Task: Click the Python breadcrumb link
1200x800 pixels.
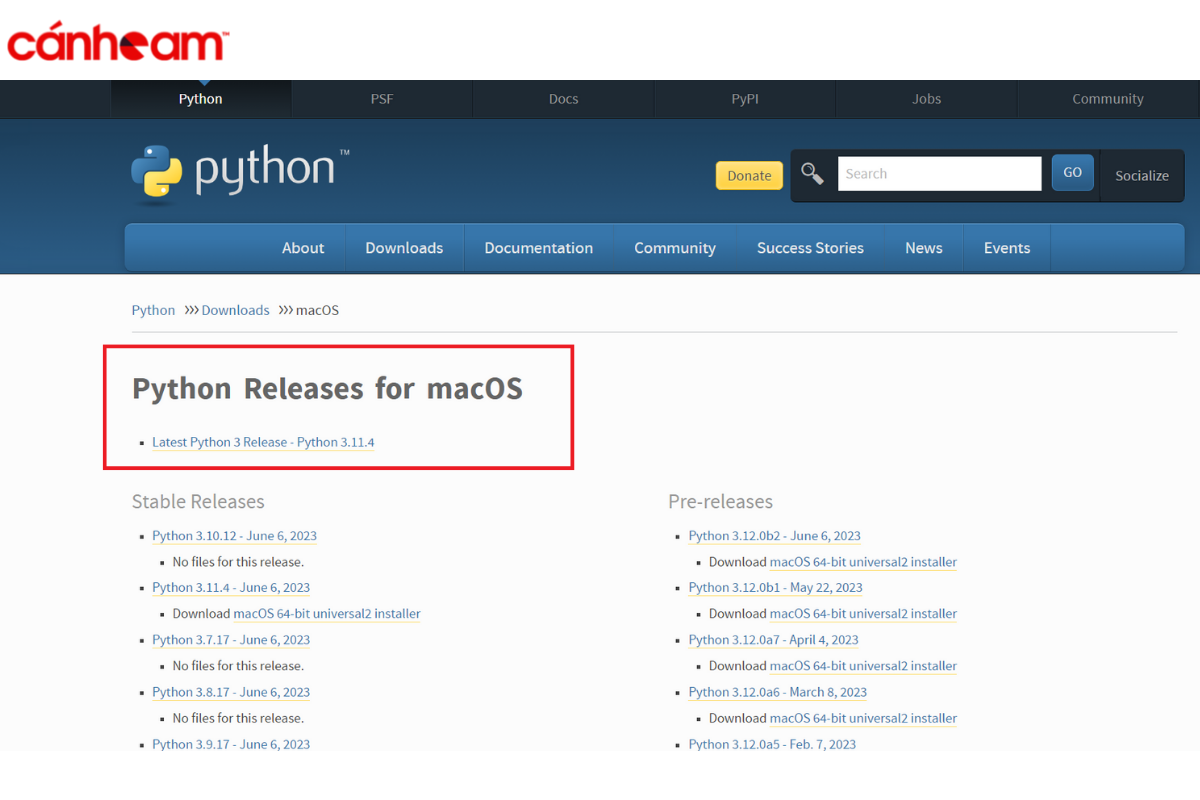Action: (x=153, y=310)
